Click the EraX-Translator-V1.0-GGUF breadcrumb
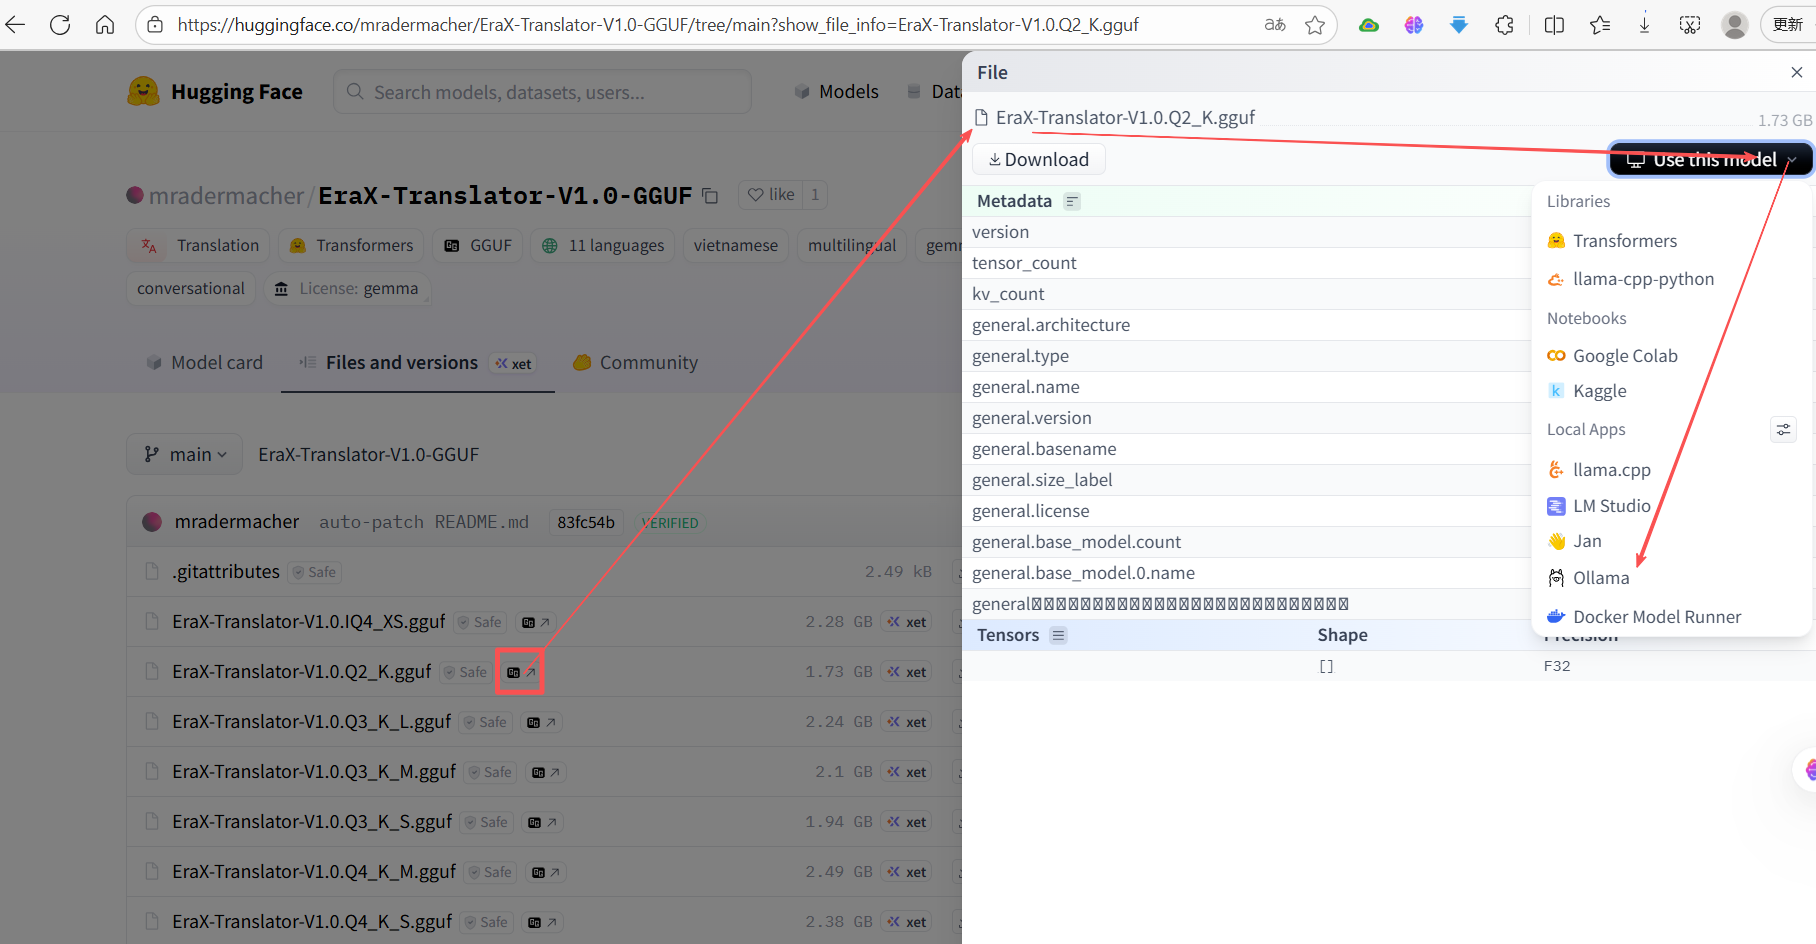This screenshot has width=1816, height=944. click(x=369, y=454)
